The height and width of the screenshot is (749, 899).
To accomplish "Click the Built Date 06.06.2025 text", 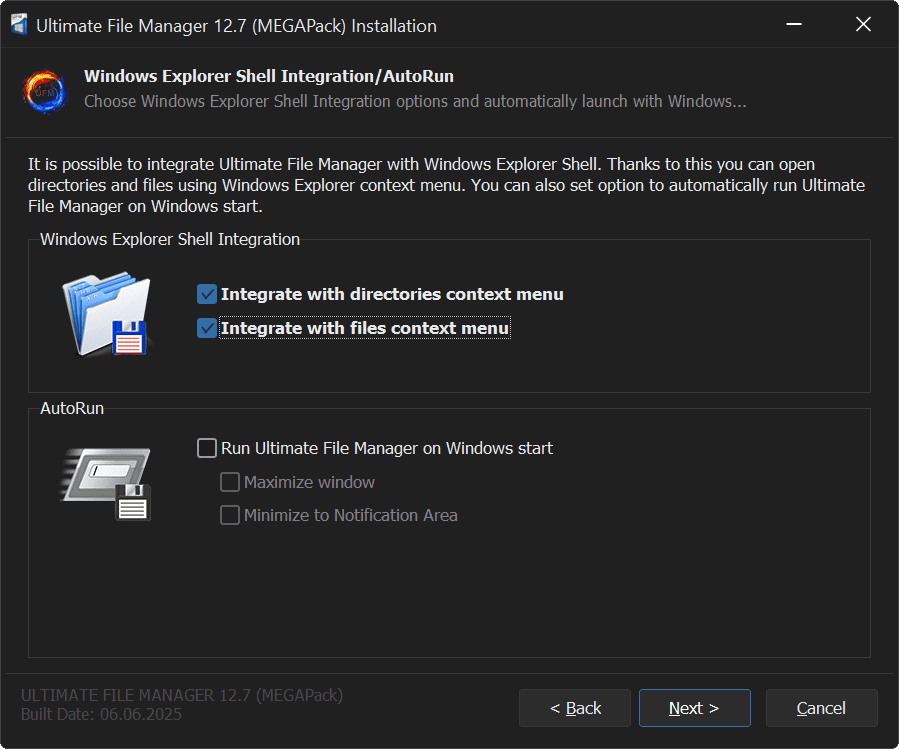I will pyautogui.click(x=101, y=714).
